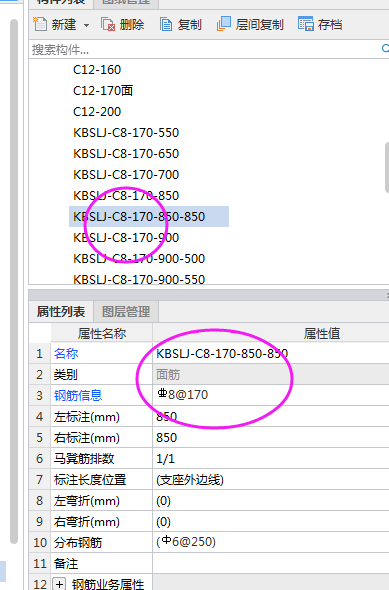Select KBSLJ-C8-170-700 in component list
This screenshot has height=590, width=389.
point(126,175)
